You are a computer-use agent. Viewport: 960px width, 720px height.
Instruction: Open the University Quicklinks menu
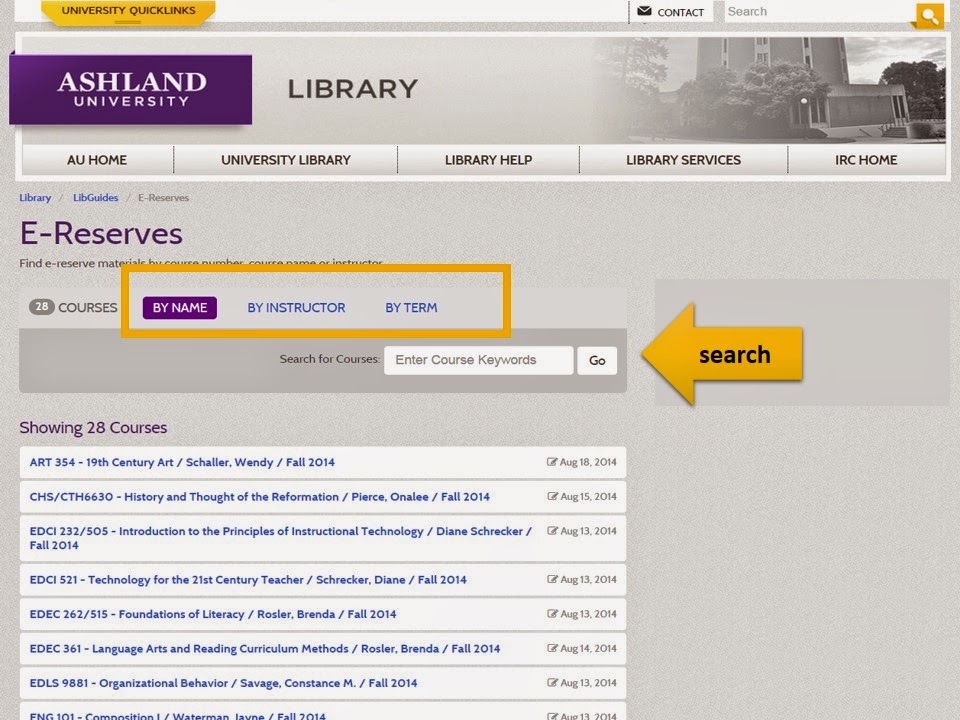129,11
